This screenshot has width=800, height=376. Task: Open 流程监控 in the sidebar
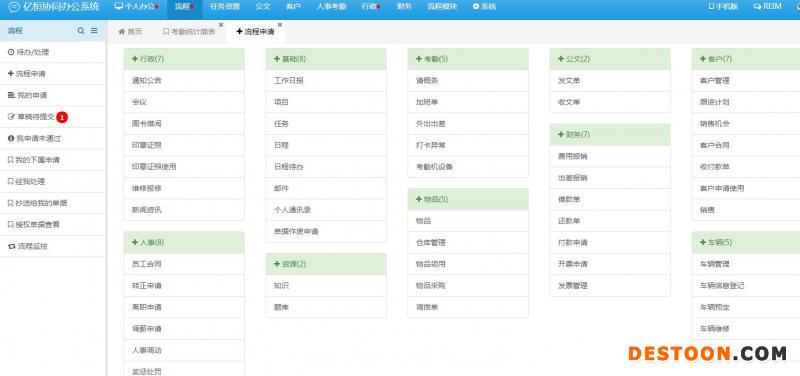click(x=53, y=246)
